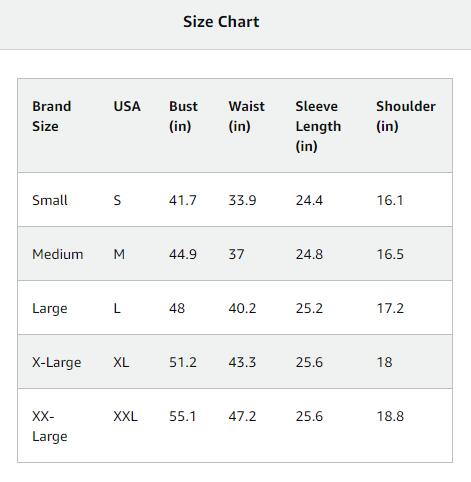Click the Waist (in) column header

pos(246,116)
